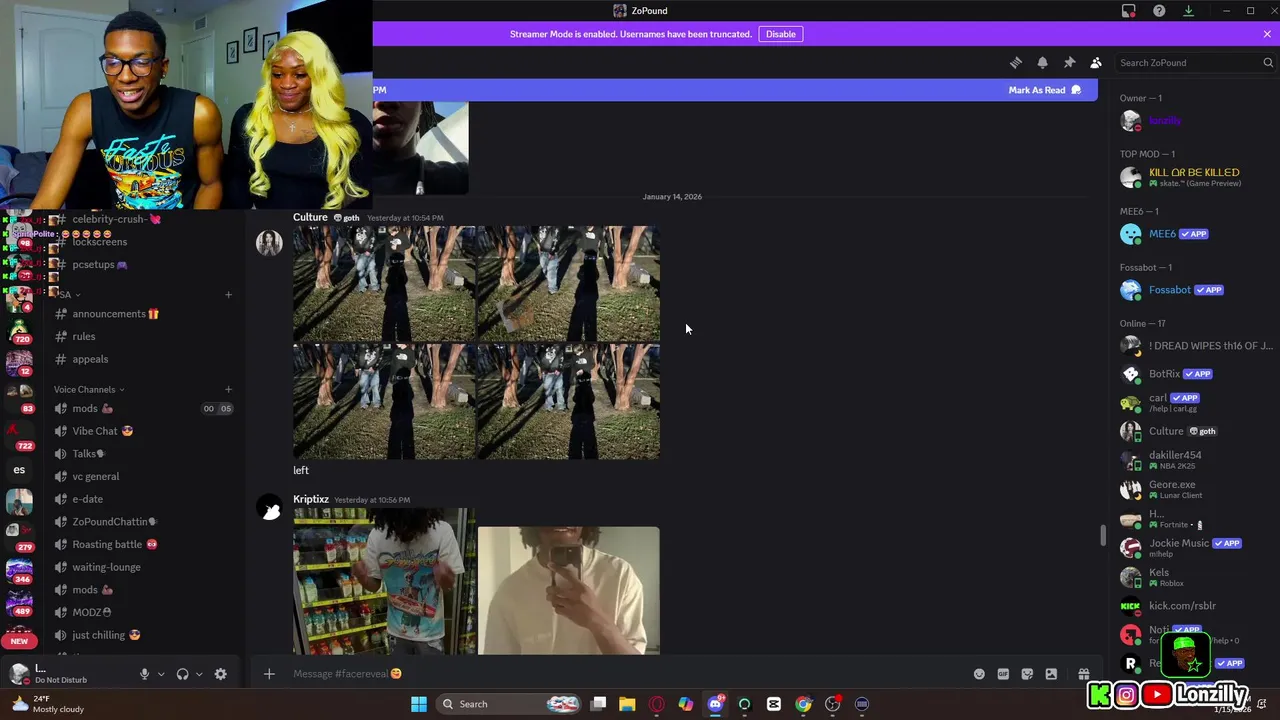Click Mark As Read

point(1045,90)
